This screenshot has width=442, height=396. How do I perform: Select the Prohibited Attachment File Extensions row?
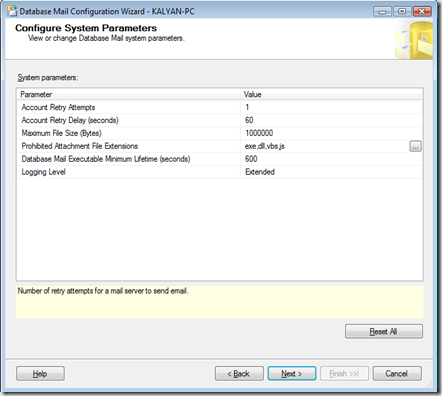click(220, 146)
